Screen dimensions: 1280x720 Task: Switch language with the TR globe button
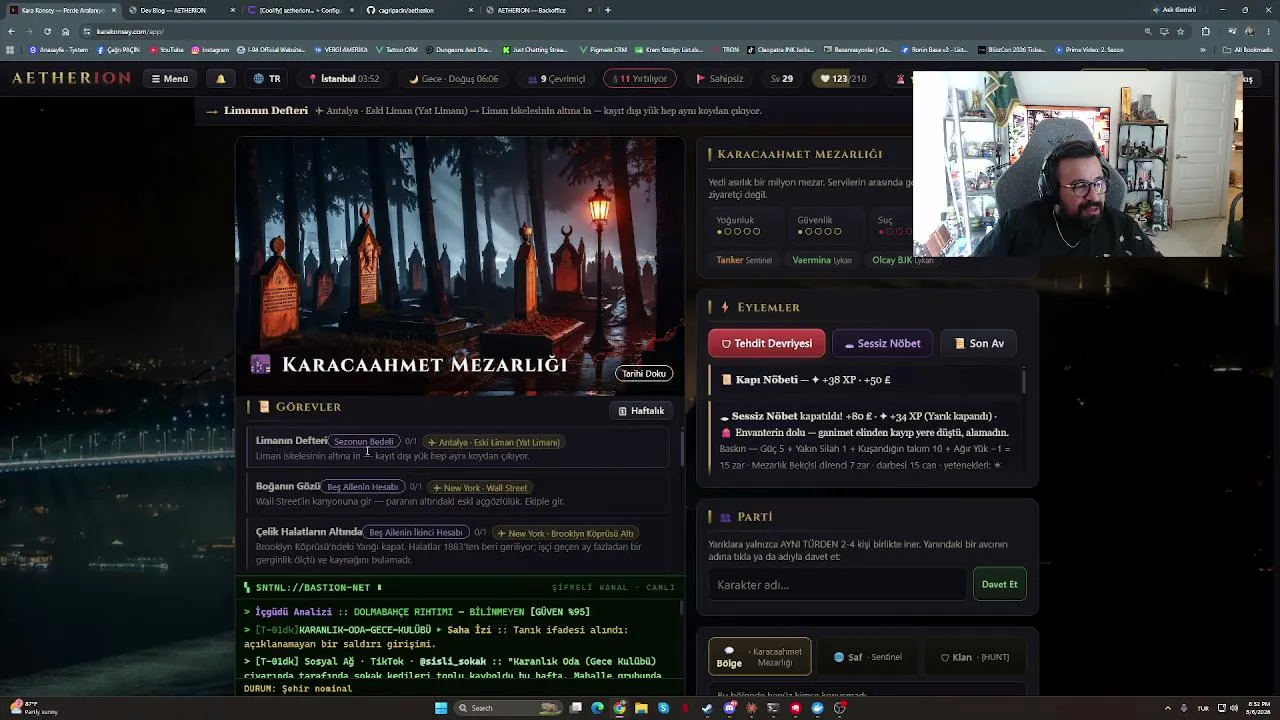267,79
